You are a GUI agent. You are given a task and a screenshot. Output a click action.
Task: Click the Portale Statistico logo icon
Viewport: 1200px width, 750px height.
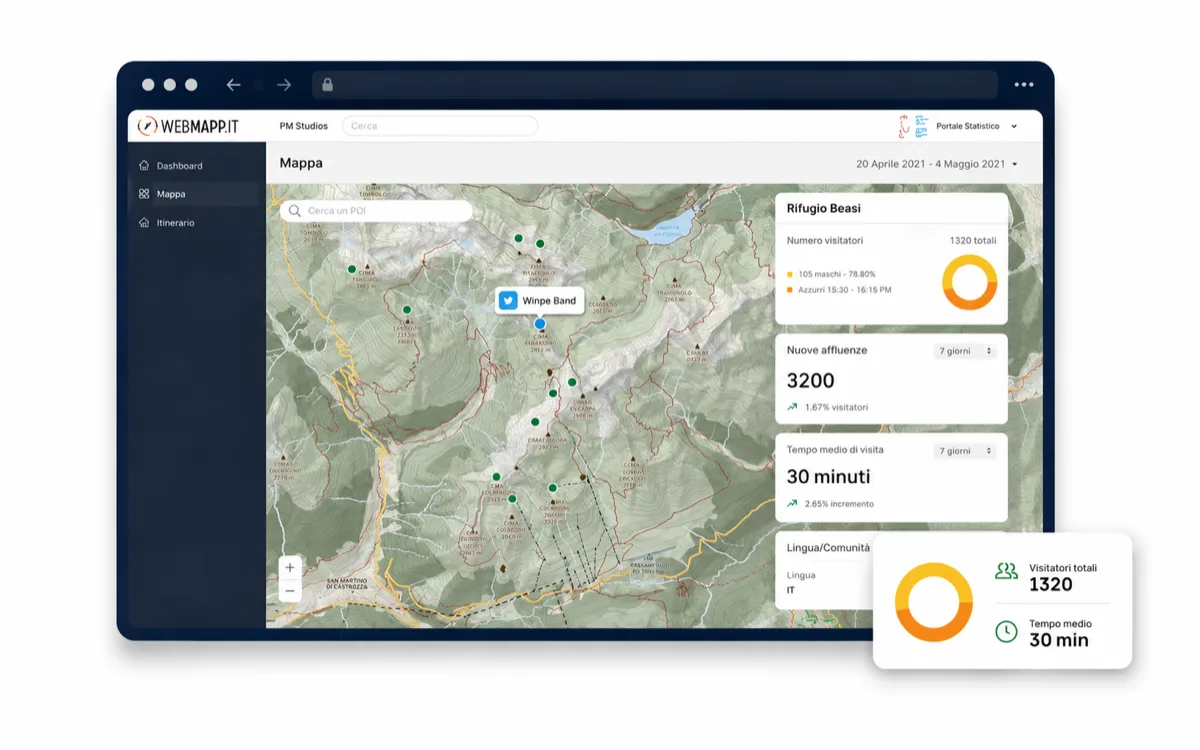(913, 126)
